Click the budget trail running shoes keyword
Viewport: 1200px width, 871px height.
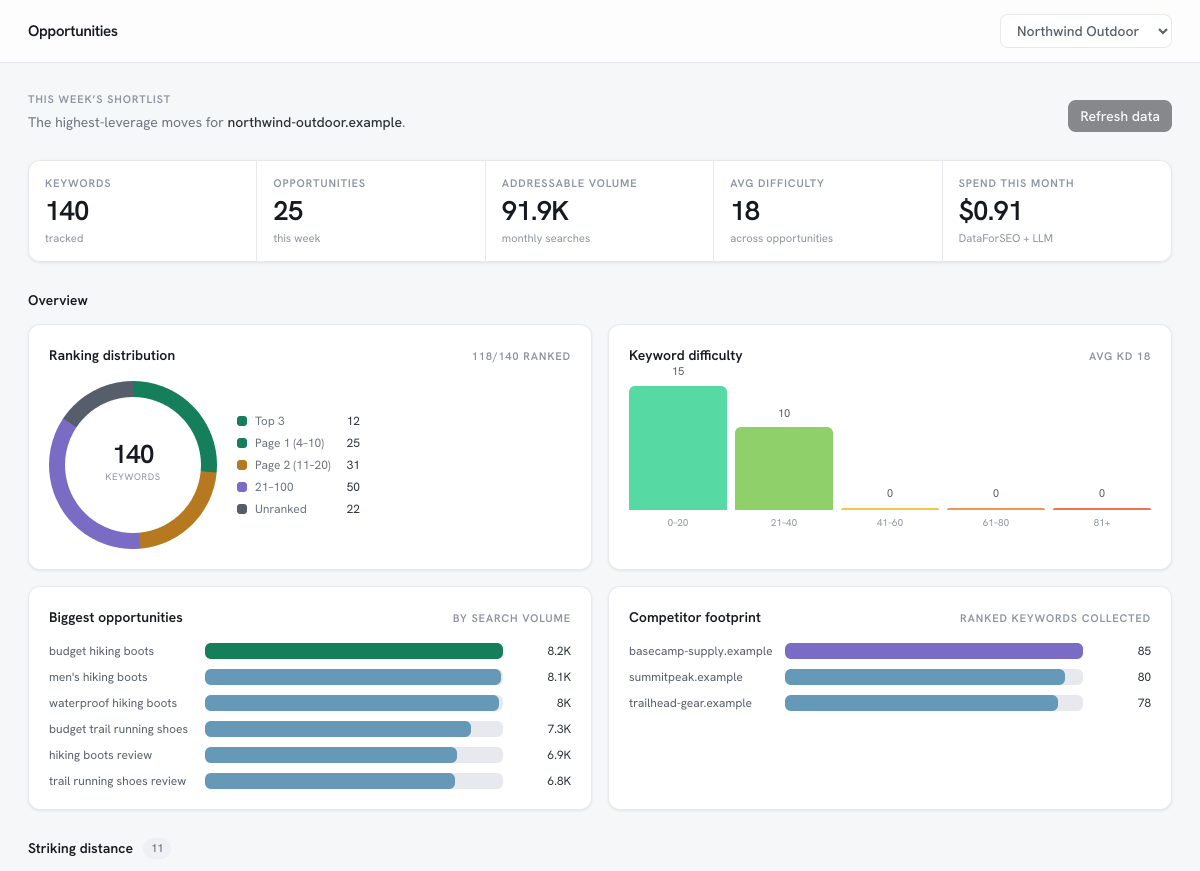point(118,729)
